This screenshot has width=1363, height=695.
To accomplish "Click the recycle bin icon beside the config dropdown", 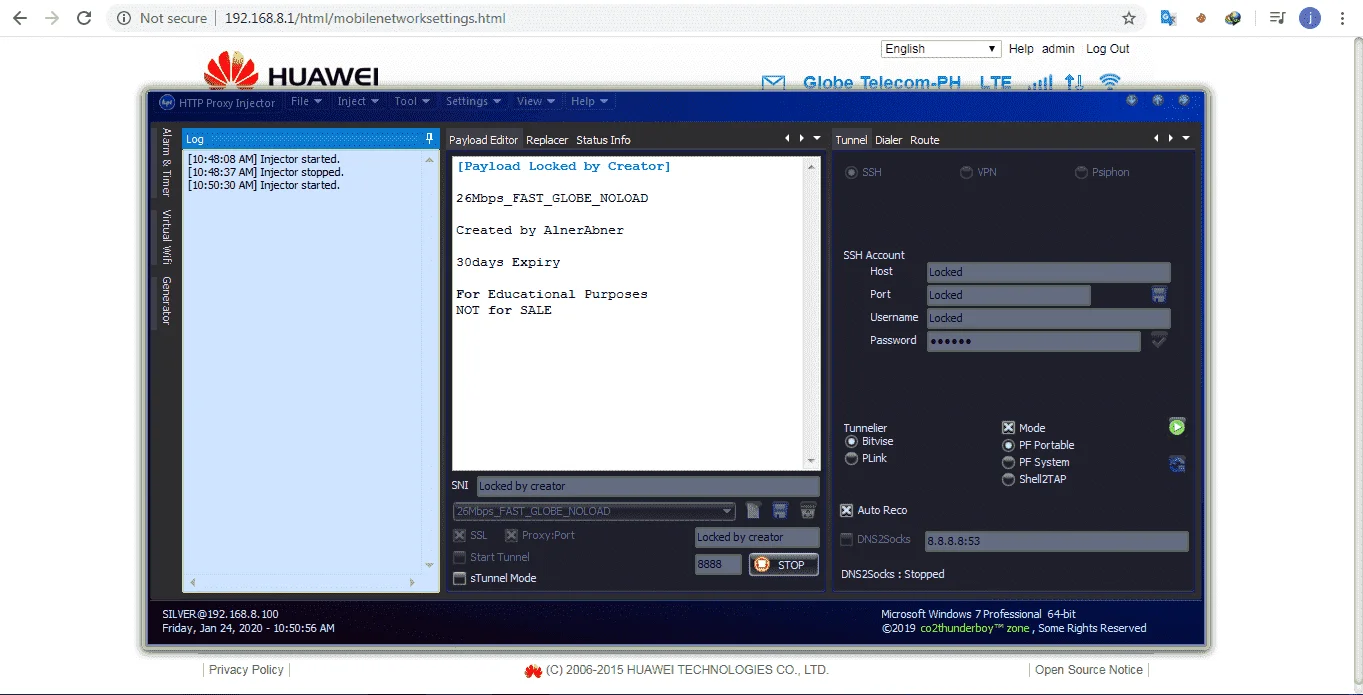I will (808, 511).
